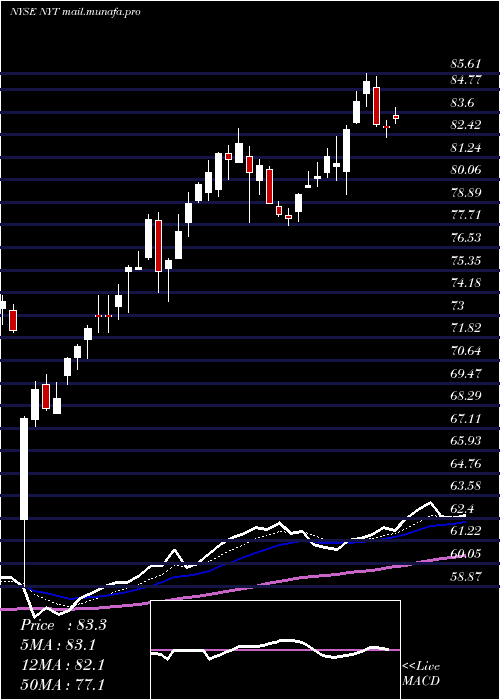Click the 68.29 price label
Image resolution: width=500 pixels, height=700 pixels.
(x=466, y=396)
